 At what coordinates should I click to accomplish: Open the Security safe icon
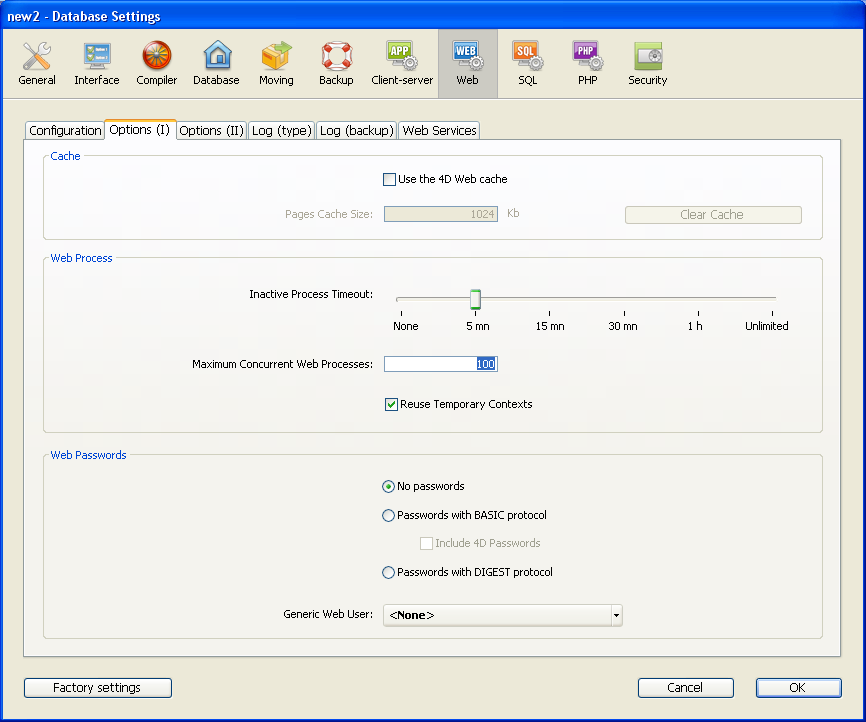coord(647,63)
